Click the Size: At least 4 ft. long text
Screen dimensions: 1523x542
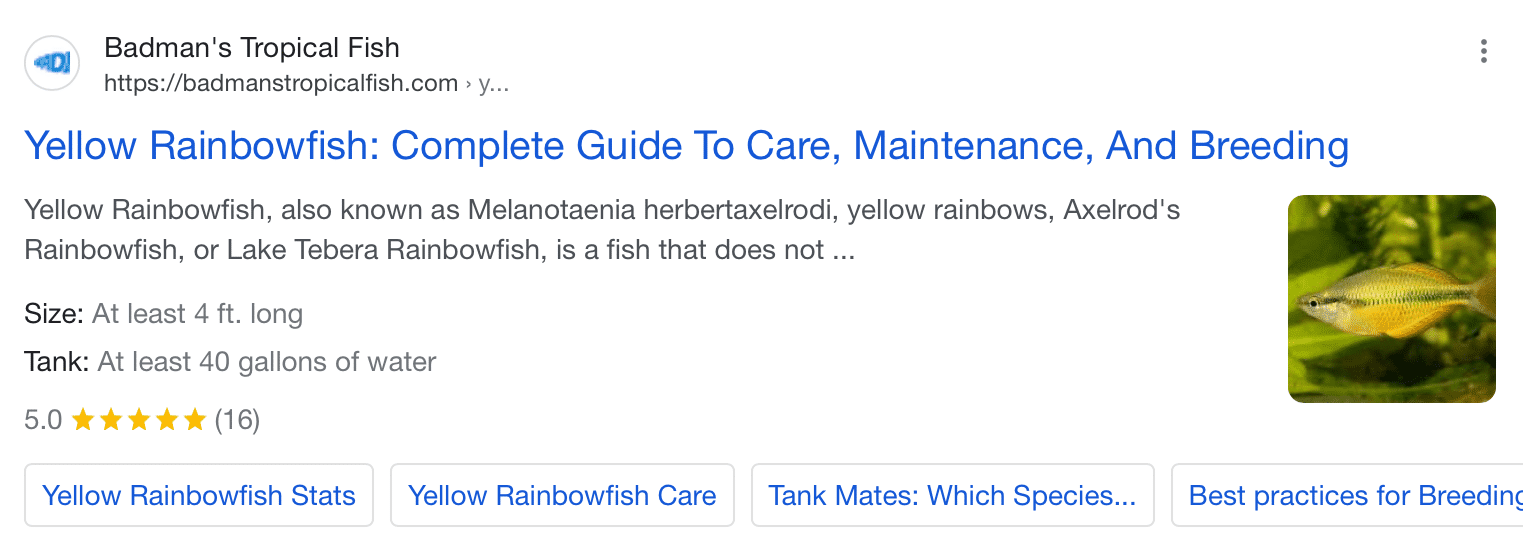(x=164, y=314)
